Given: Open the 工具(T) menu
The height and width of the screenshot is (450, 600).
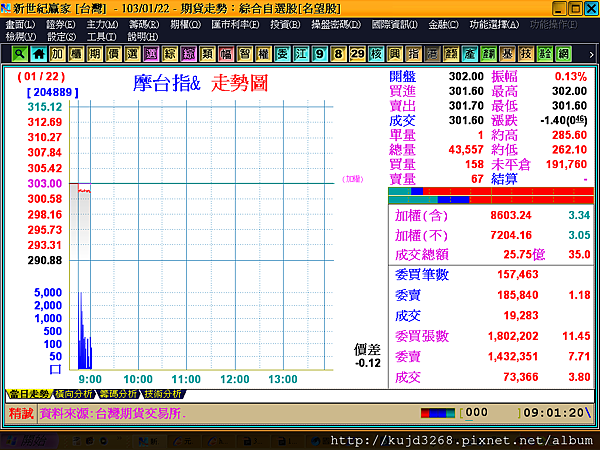Looking at the screenshot, I should pyautogui.click(x=101, y=37).
